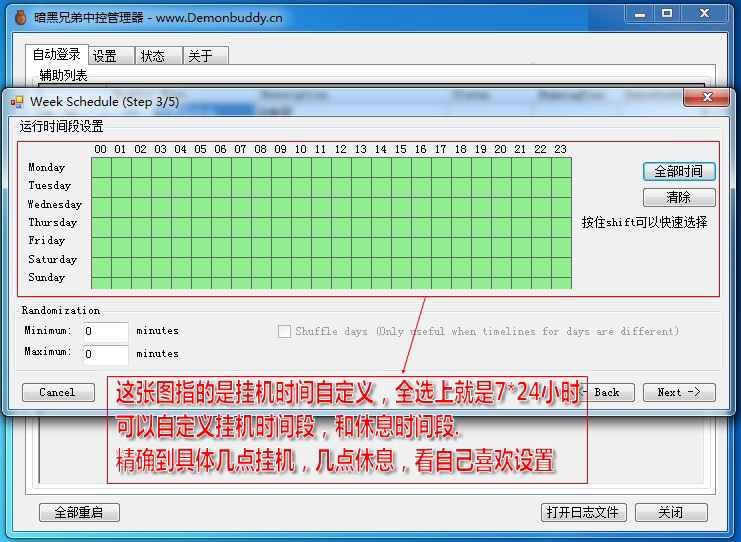Focus the Maximum minutes input field
This screenshot has height=542, width=741.
coord(105,354)
